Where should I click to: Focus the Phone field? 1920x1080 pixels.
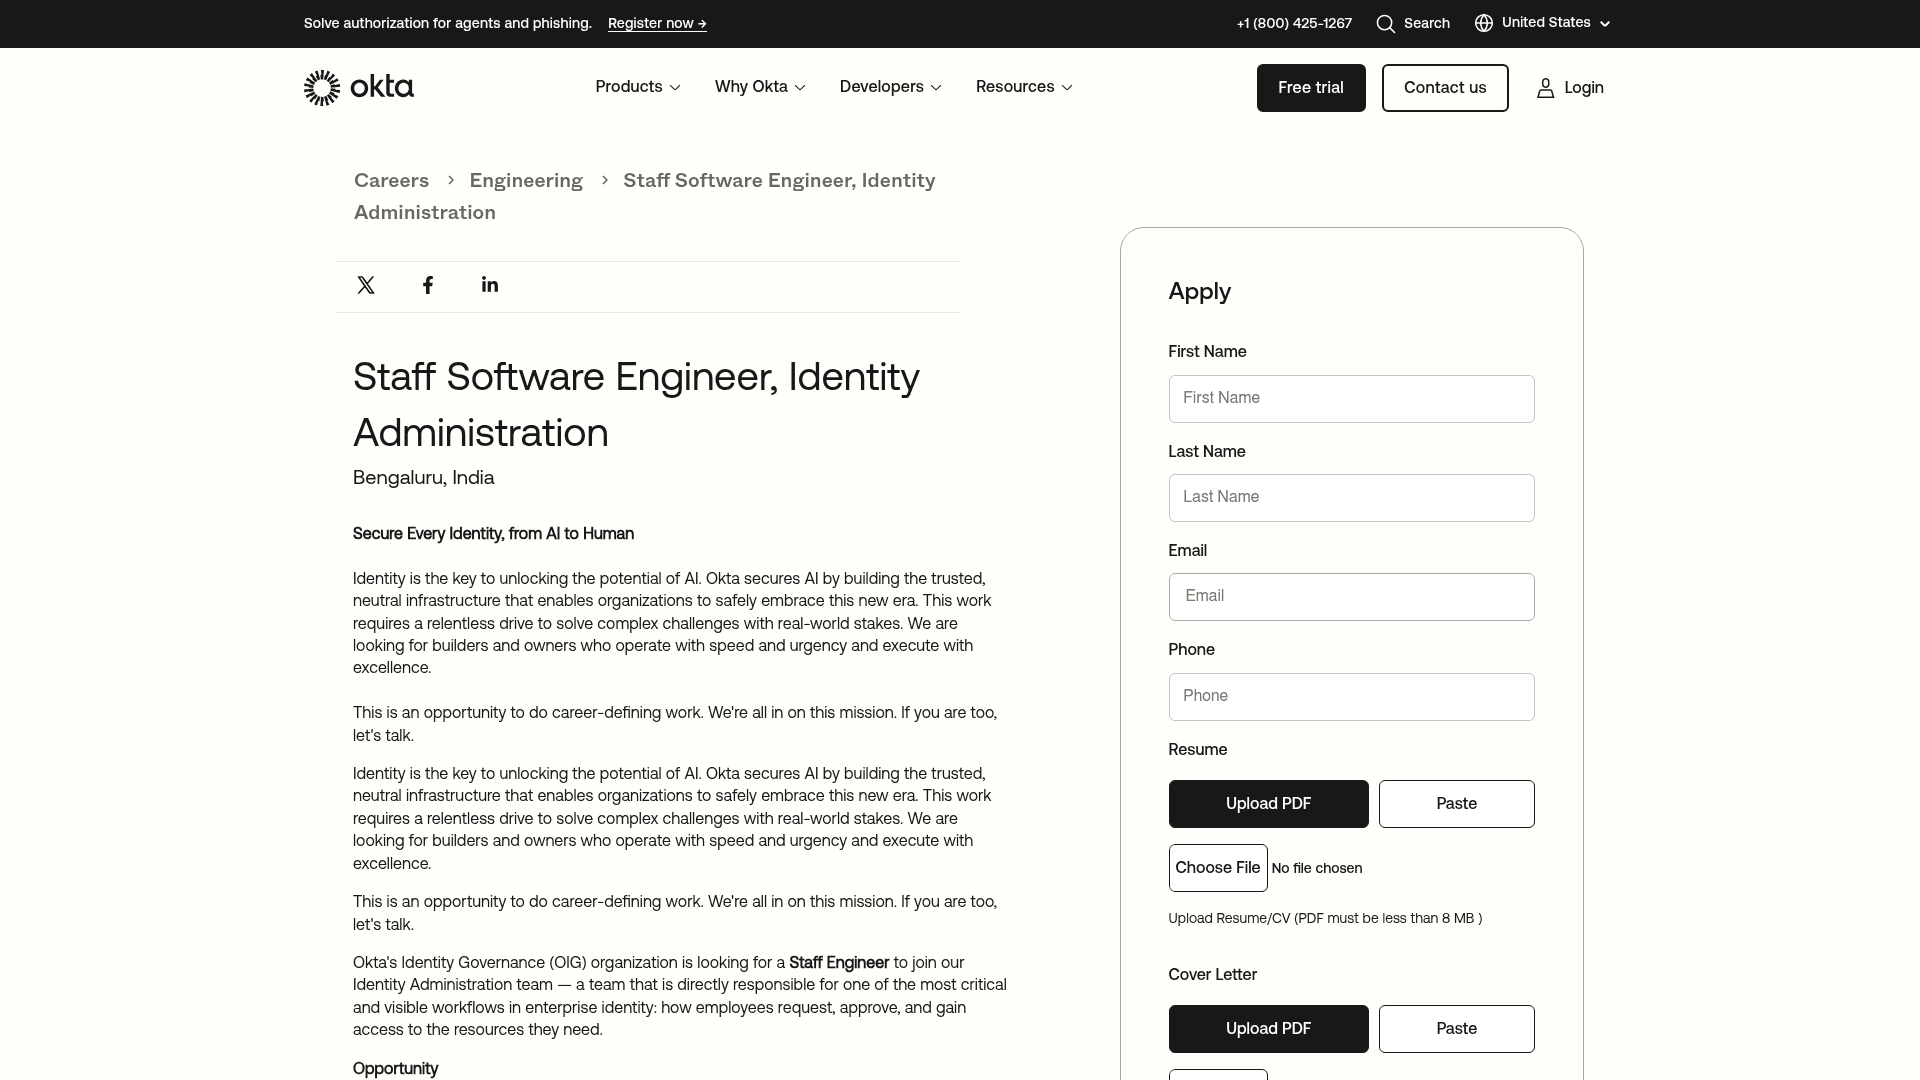coord(1351,697)
